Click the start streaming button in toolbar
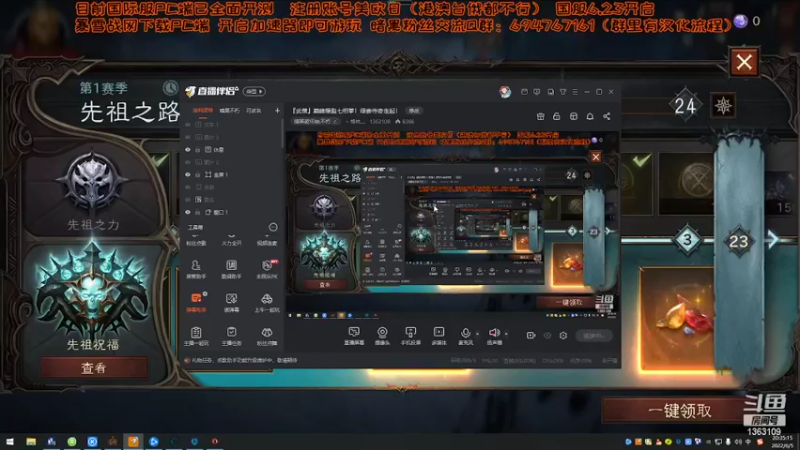The image size is (800, 450). click(x=593, y=336)
